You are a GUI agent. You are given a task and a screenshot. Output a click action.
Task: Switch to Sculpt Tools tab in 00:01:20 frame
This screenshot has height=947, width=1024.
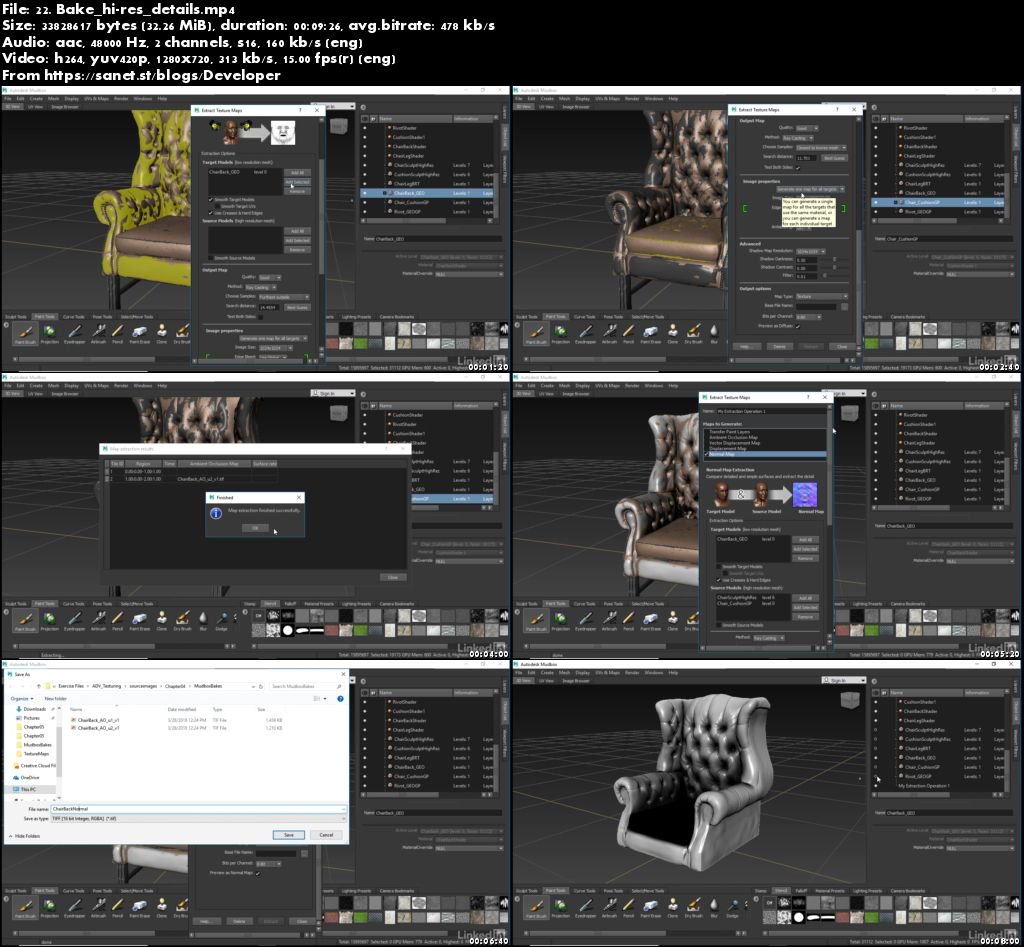point(16,317)
